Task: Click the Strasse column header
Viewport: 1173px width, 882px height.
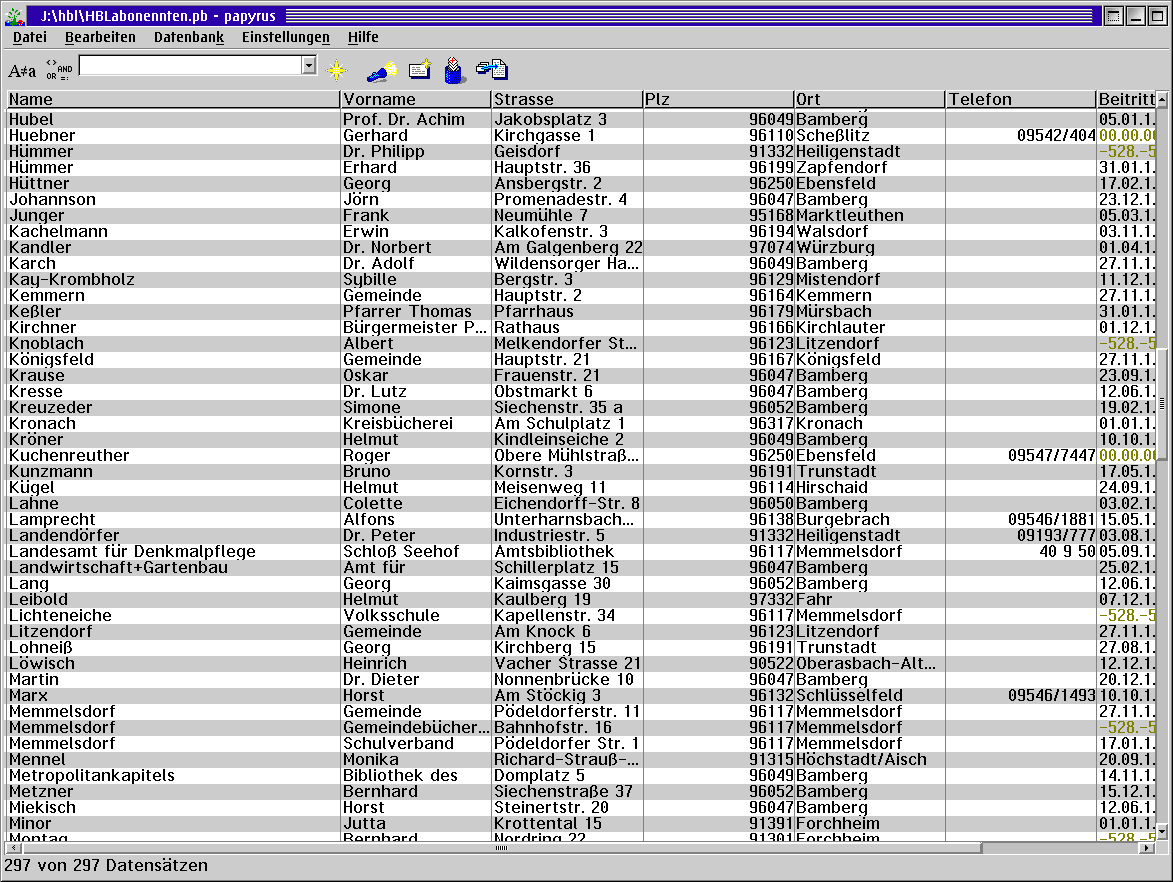Action: [x=567, y=99]
